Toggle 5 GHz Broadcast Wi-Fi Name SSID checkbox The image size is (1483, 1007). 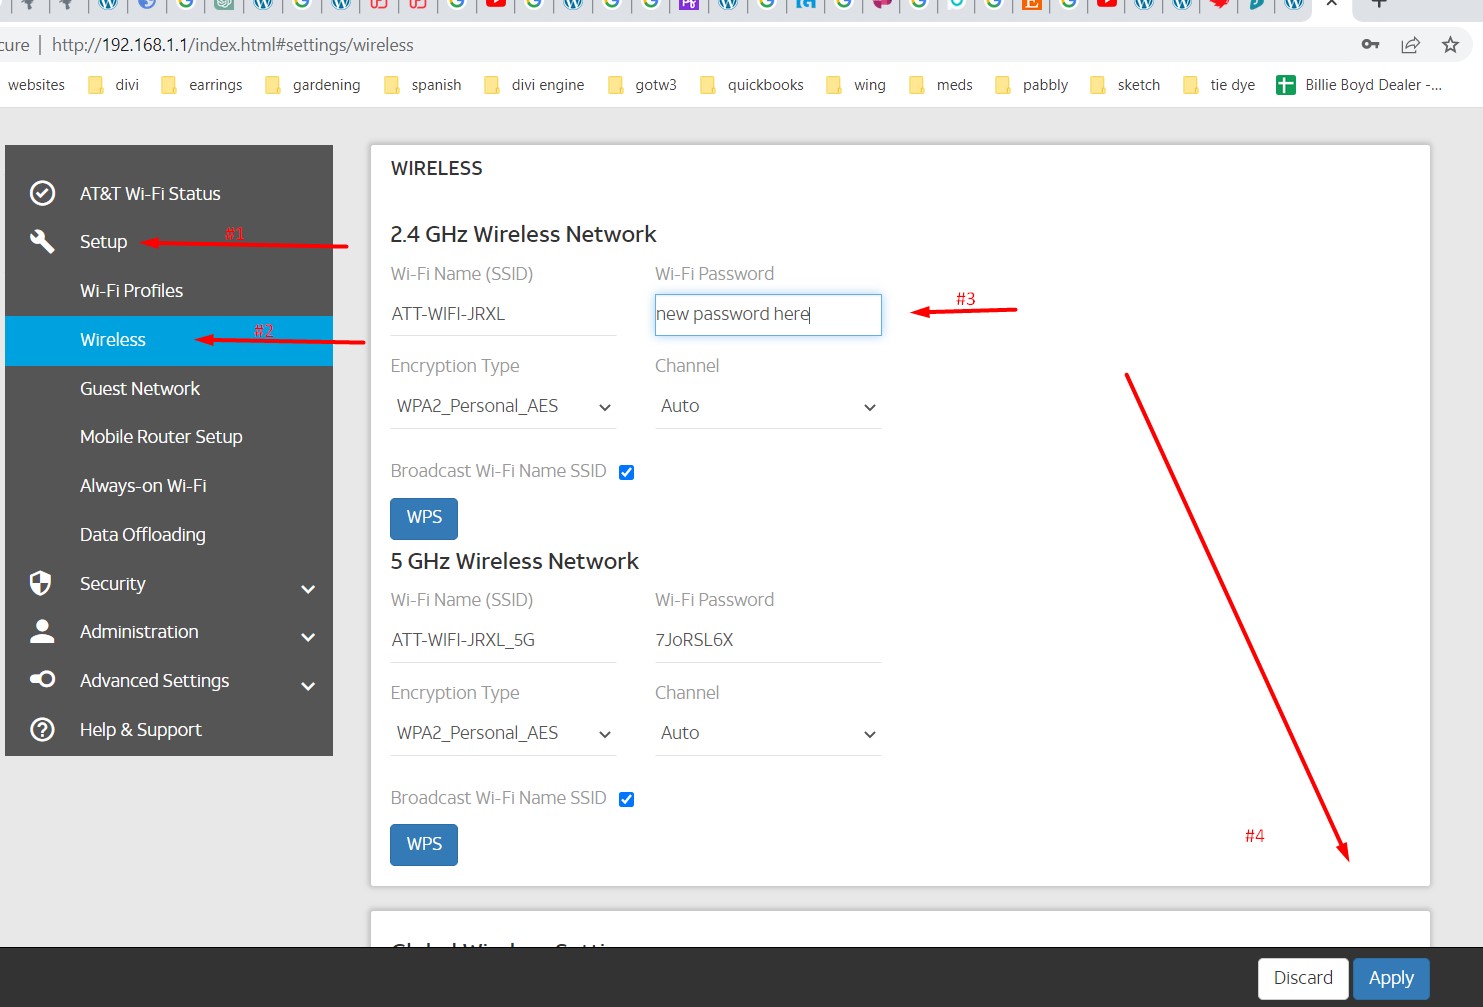(626, 799)
